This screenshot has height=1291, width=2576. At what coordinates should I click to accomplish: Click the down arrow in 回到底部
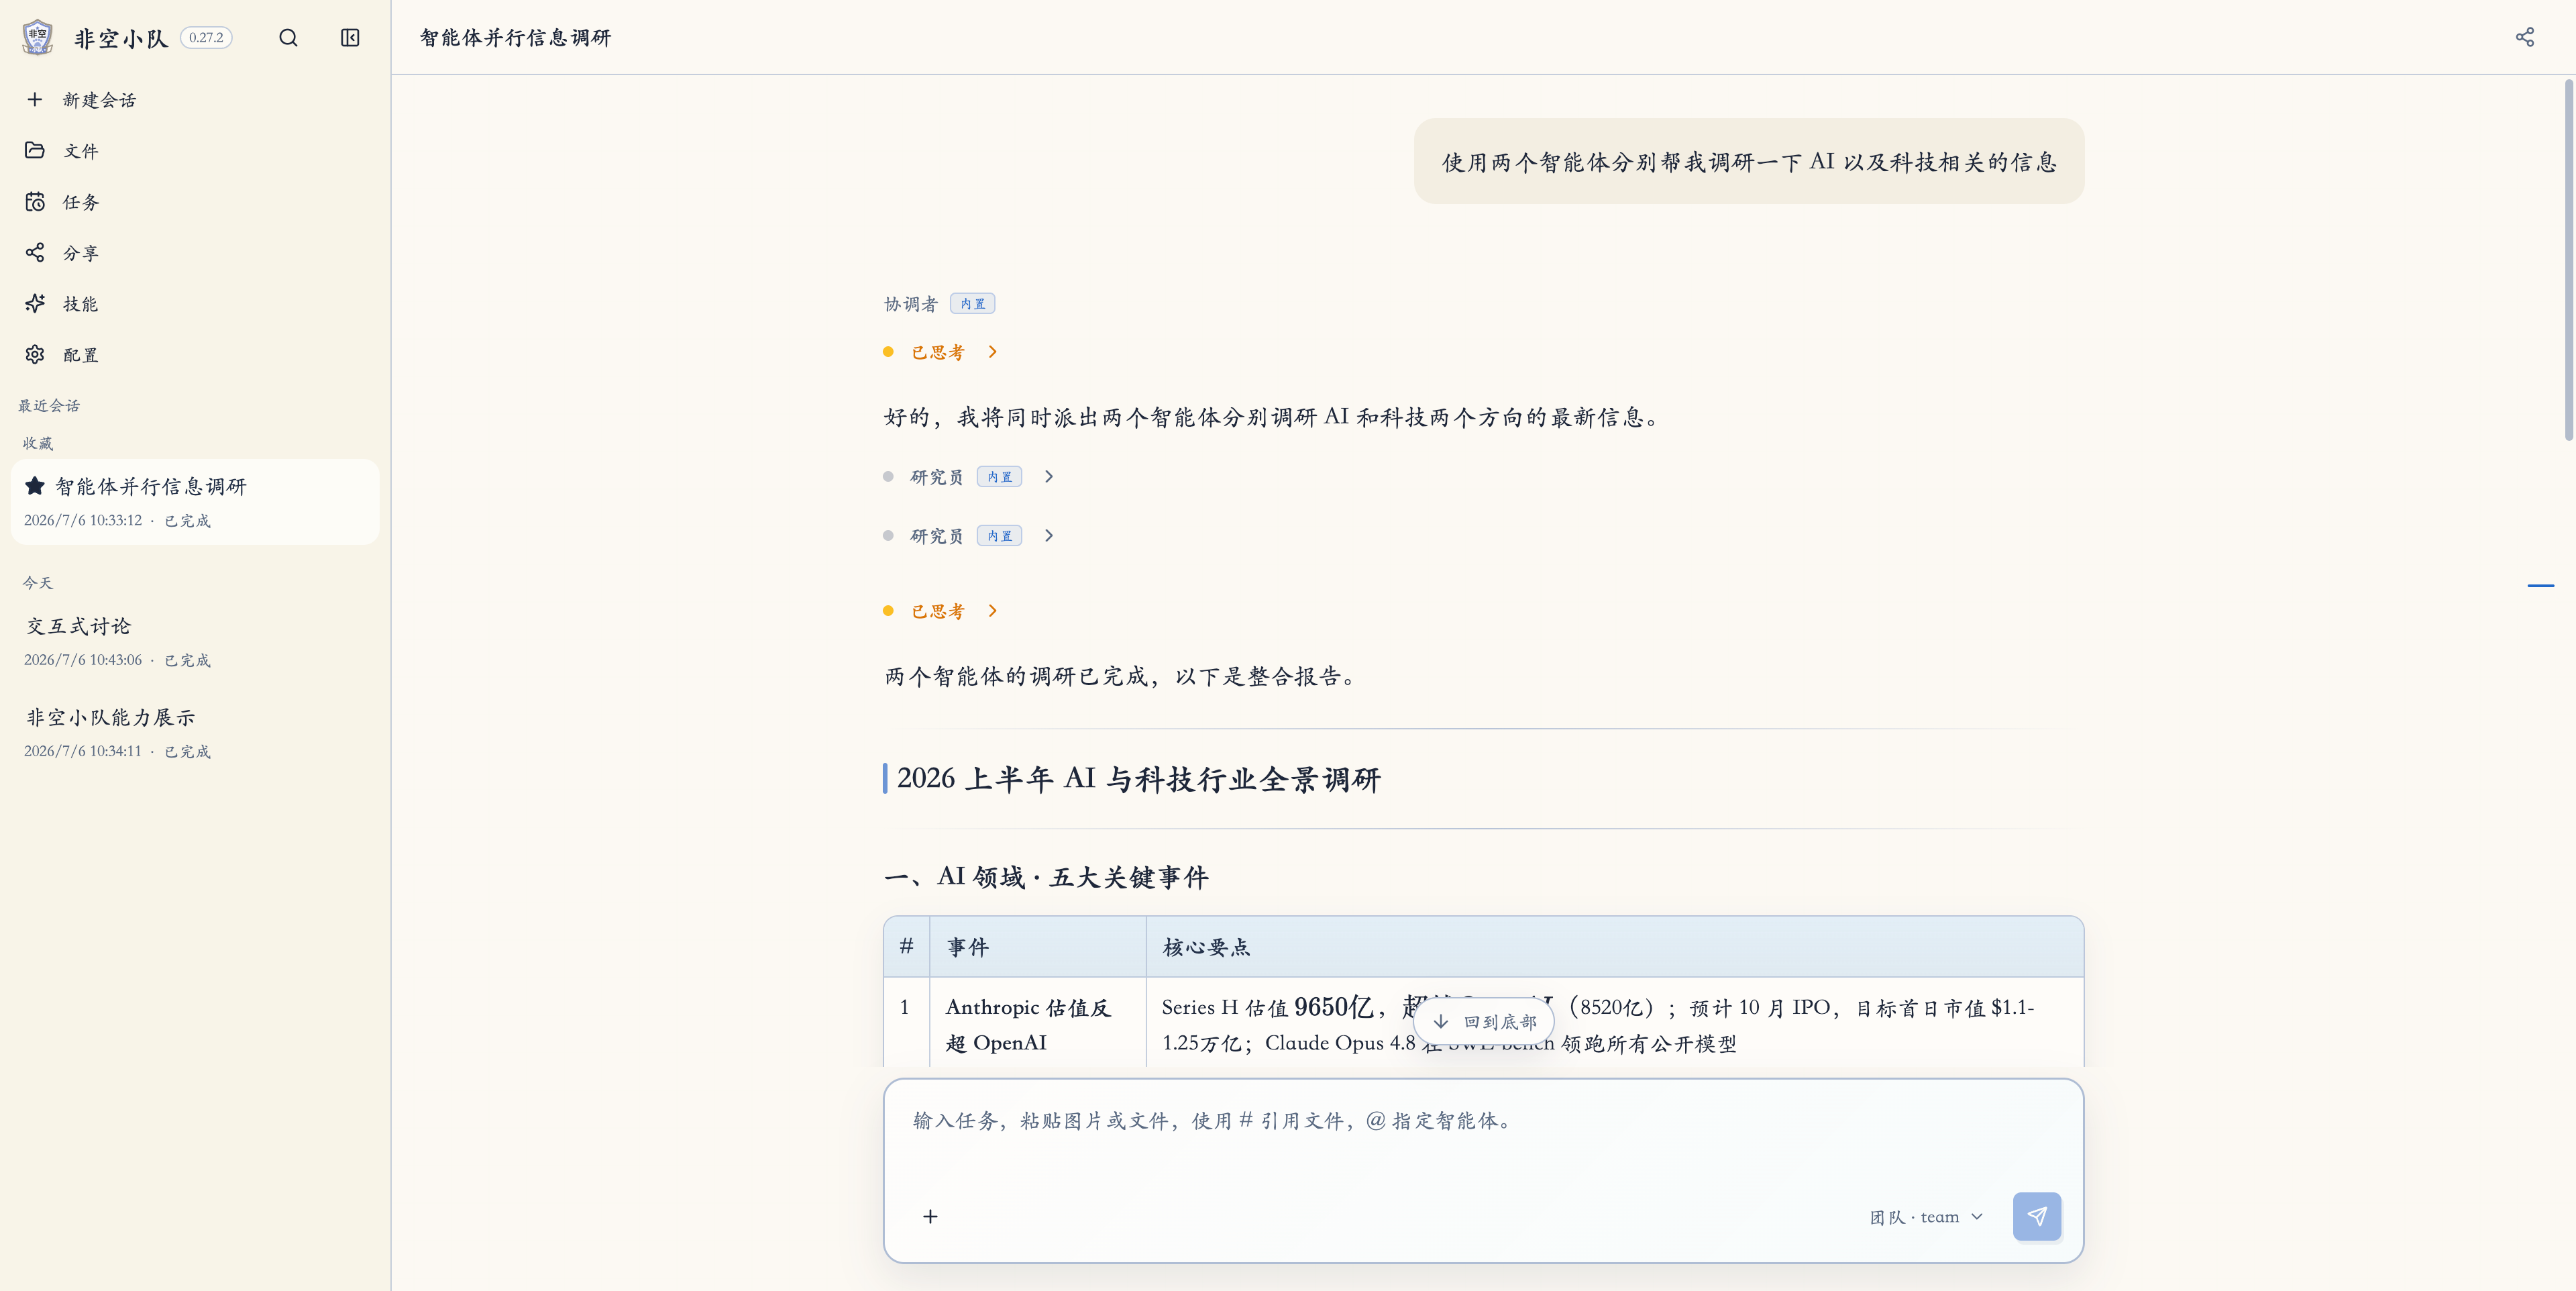pos(1441,1021)
